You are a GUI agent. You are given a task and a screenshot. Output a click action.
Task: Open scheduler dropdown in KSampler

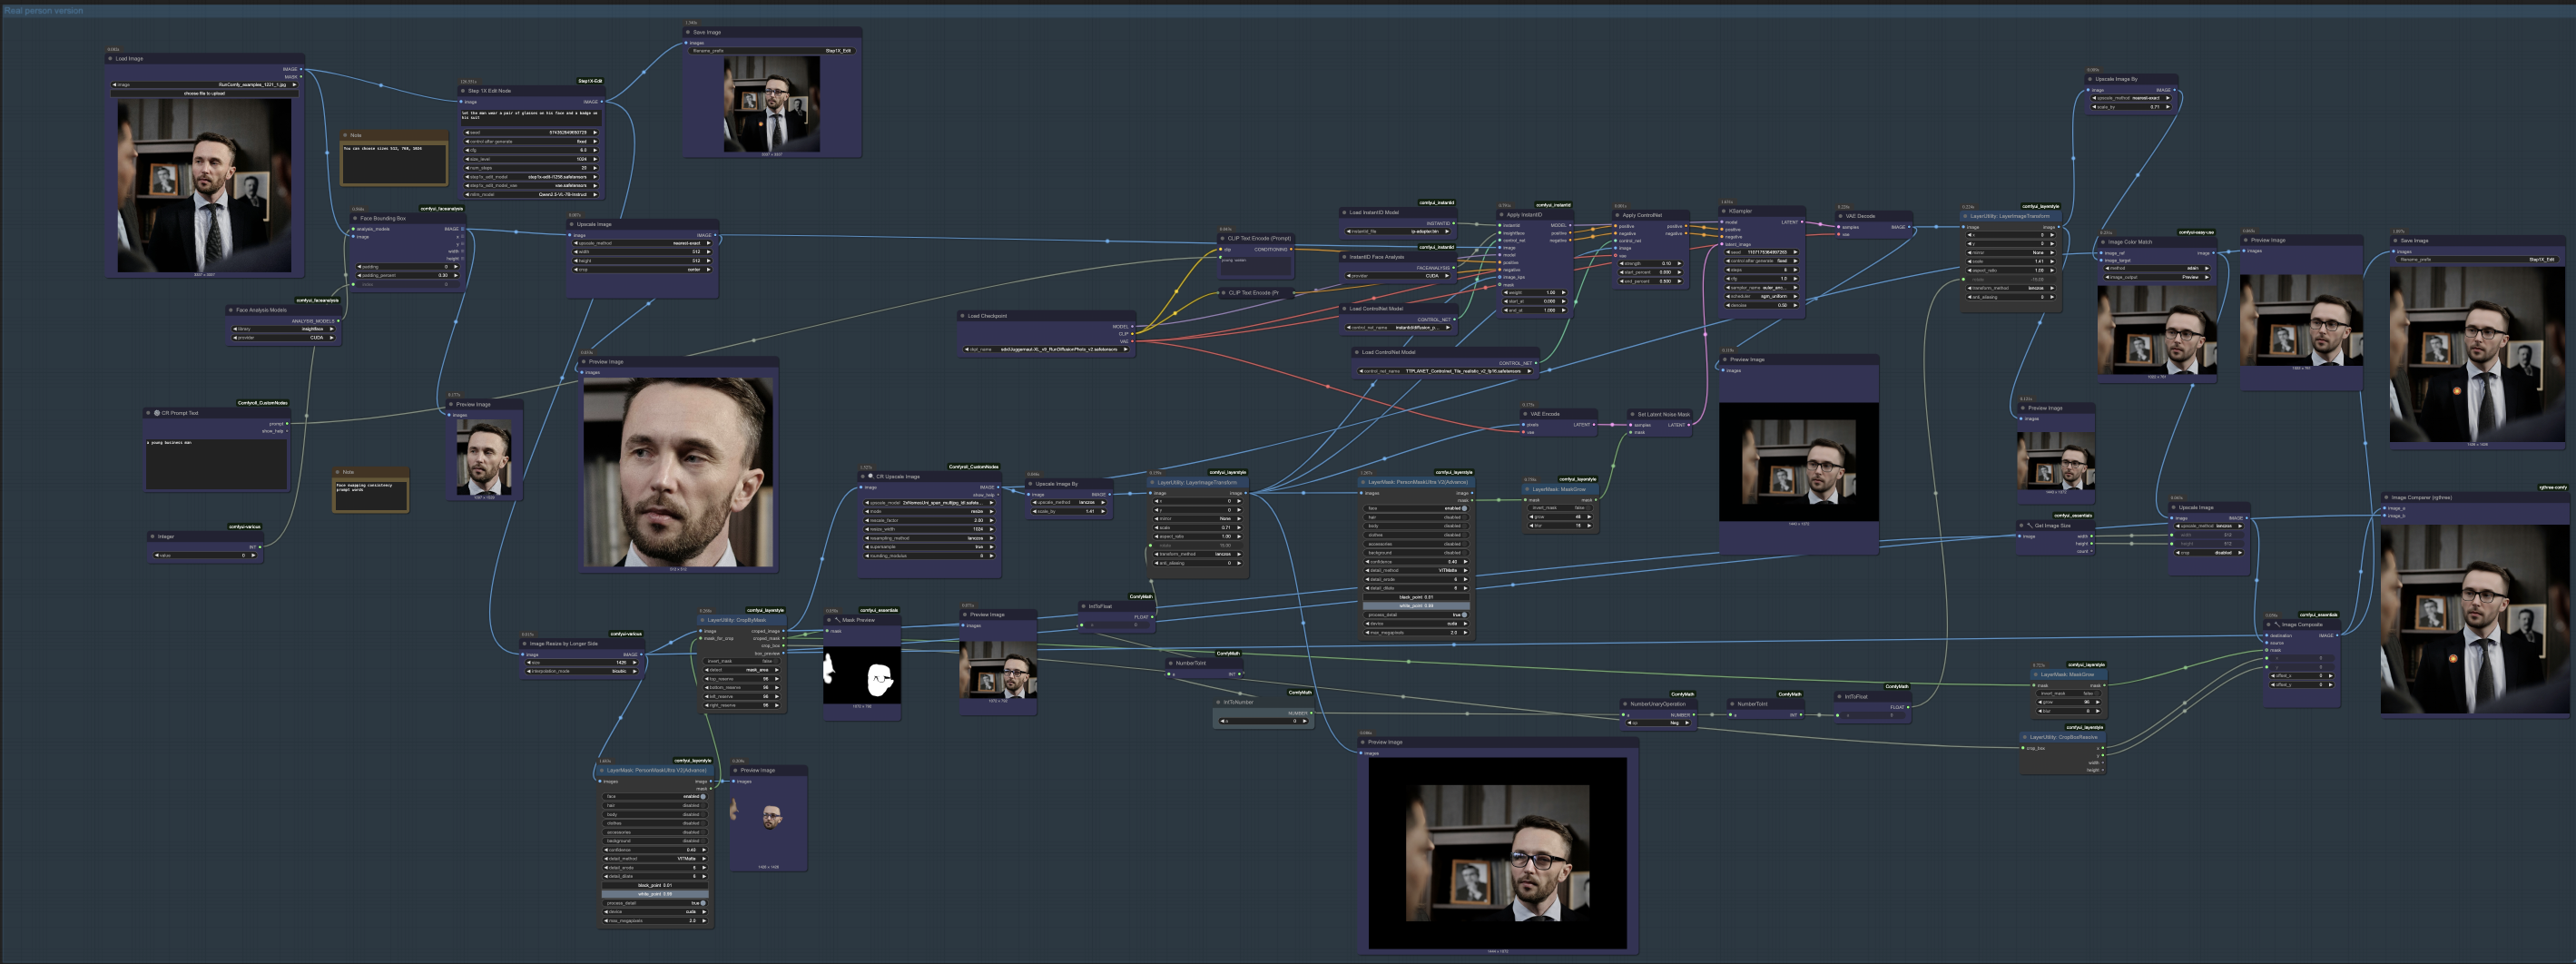tap(1763, 296)
